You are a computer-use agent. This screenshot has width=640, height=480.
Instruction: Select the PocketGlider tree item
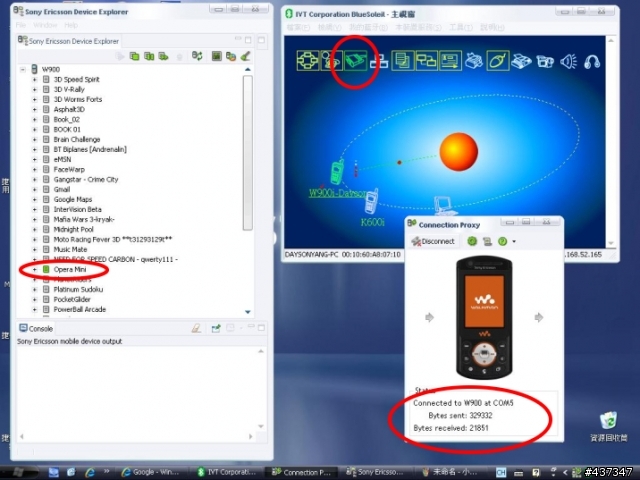(72, 299)
